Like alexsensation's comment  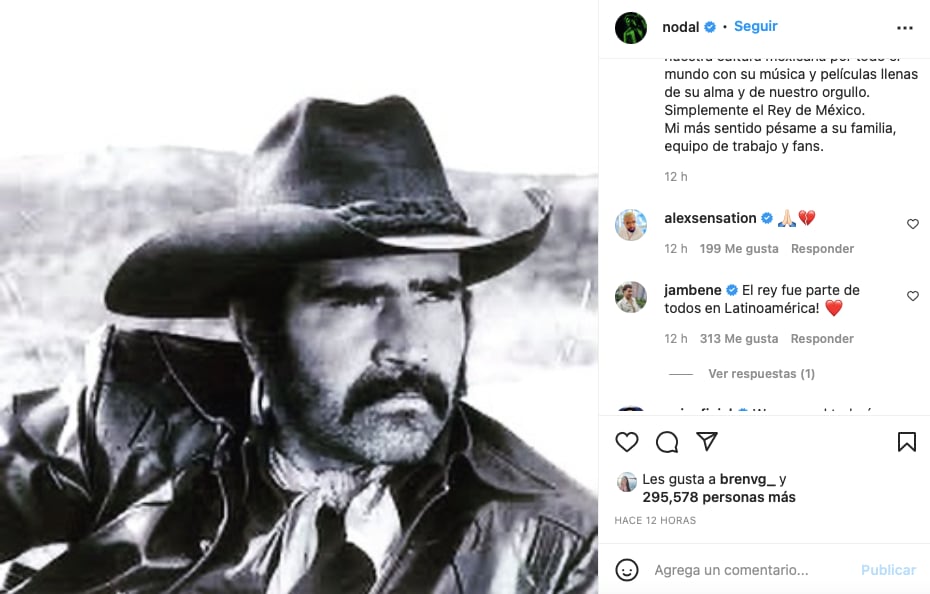click(912, 224)
